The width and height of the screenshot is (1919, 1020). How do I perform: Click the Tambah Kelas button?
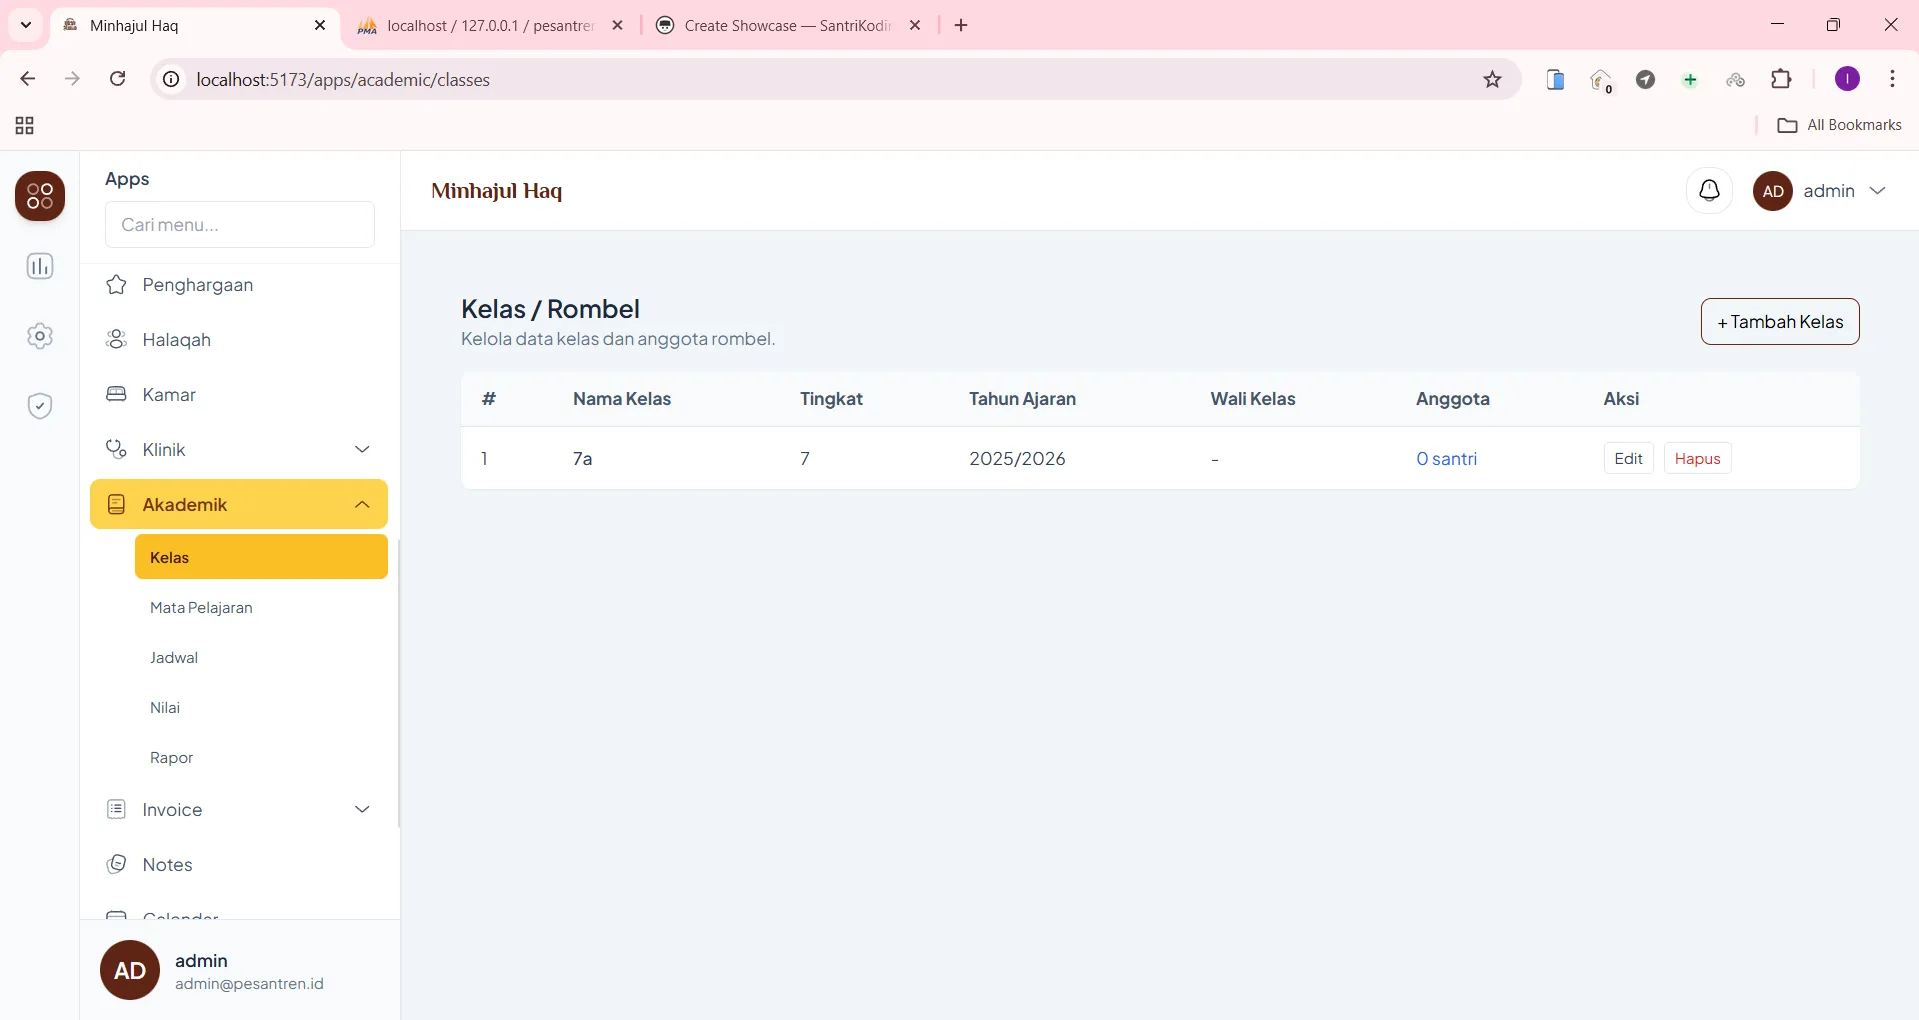(1780, 322)
